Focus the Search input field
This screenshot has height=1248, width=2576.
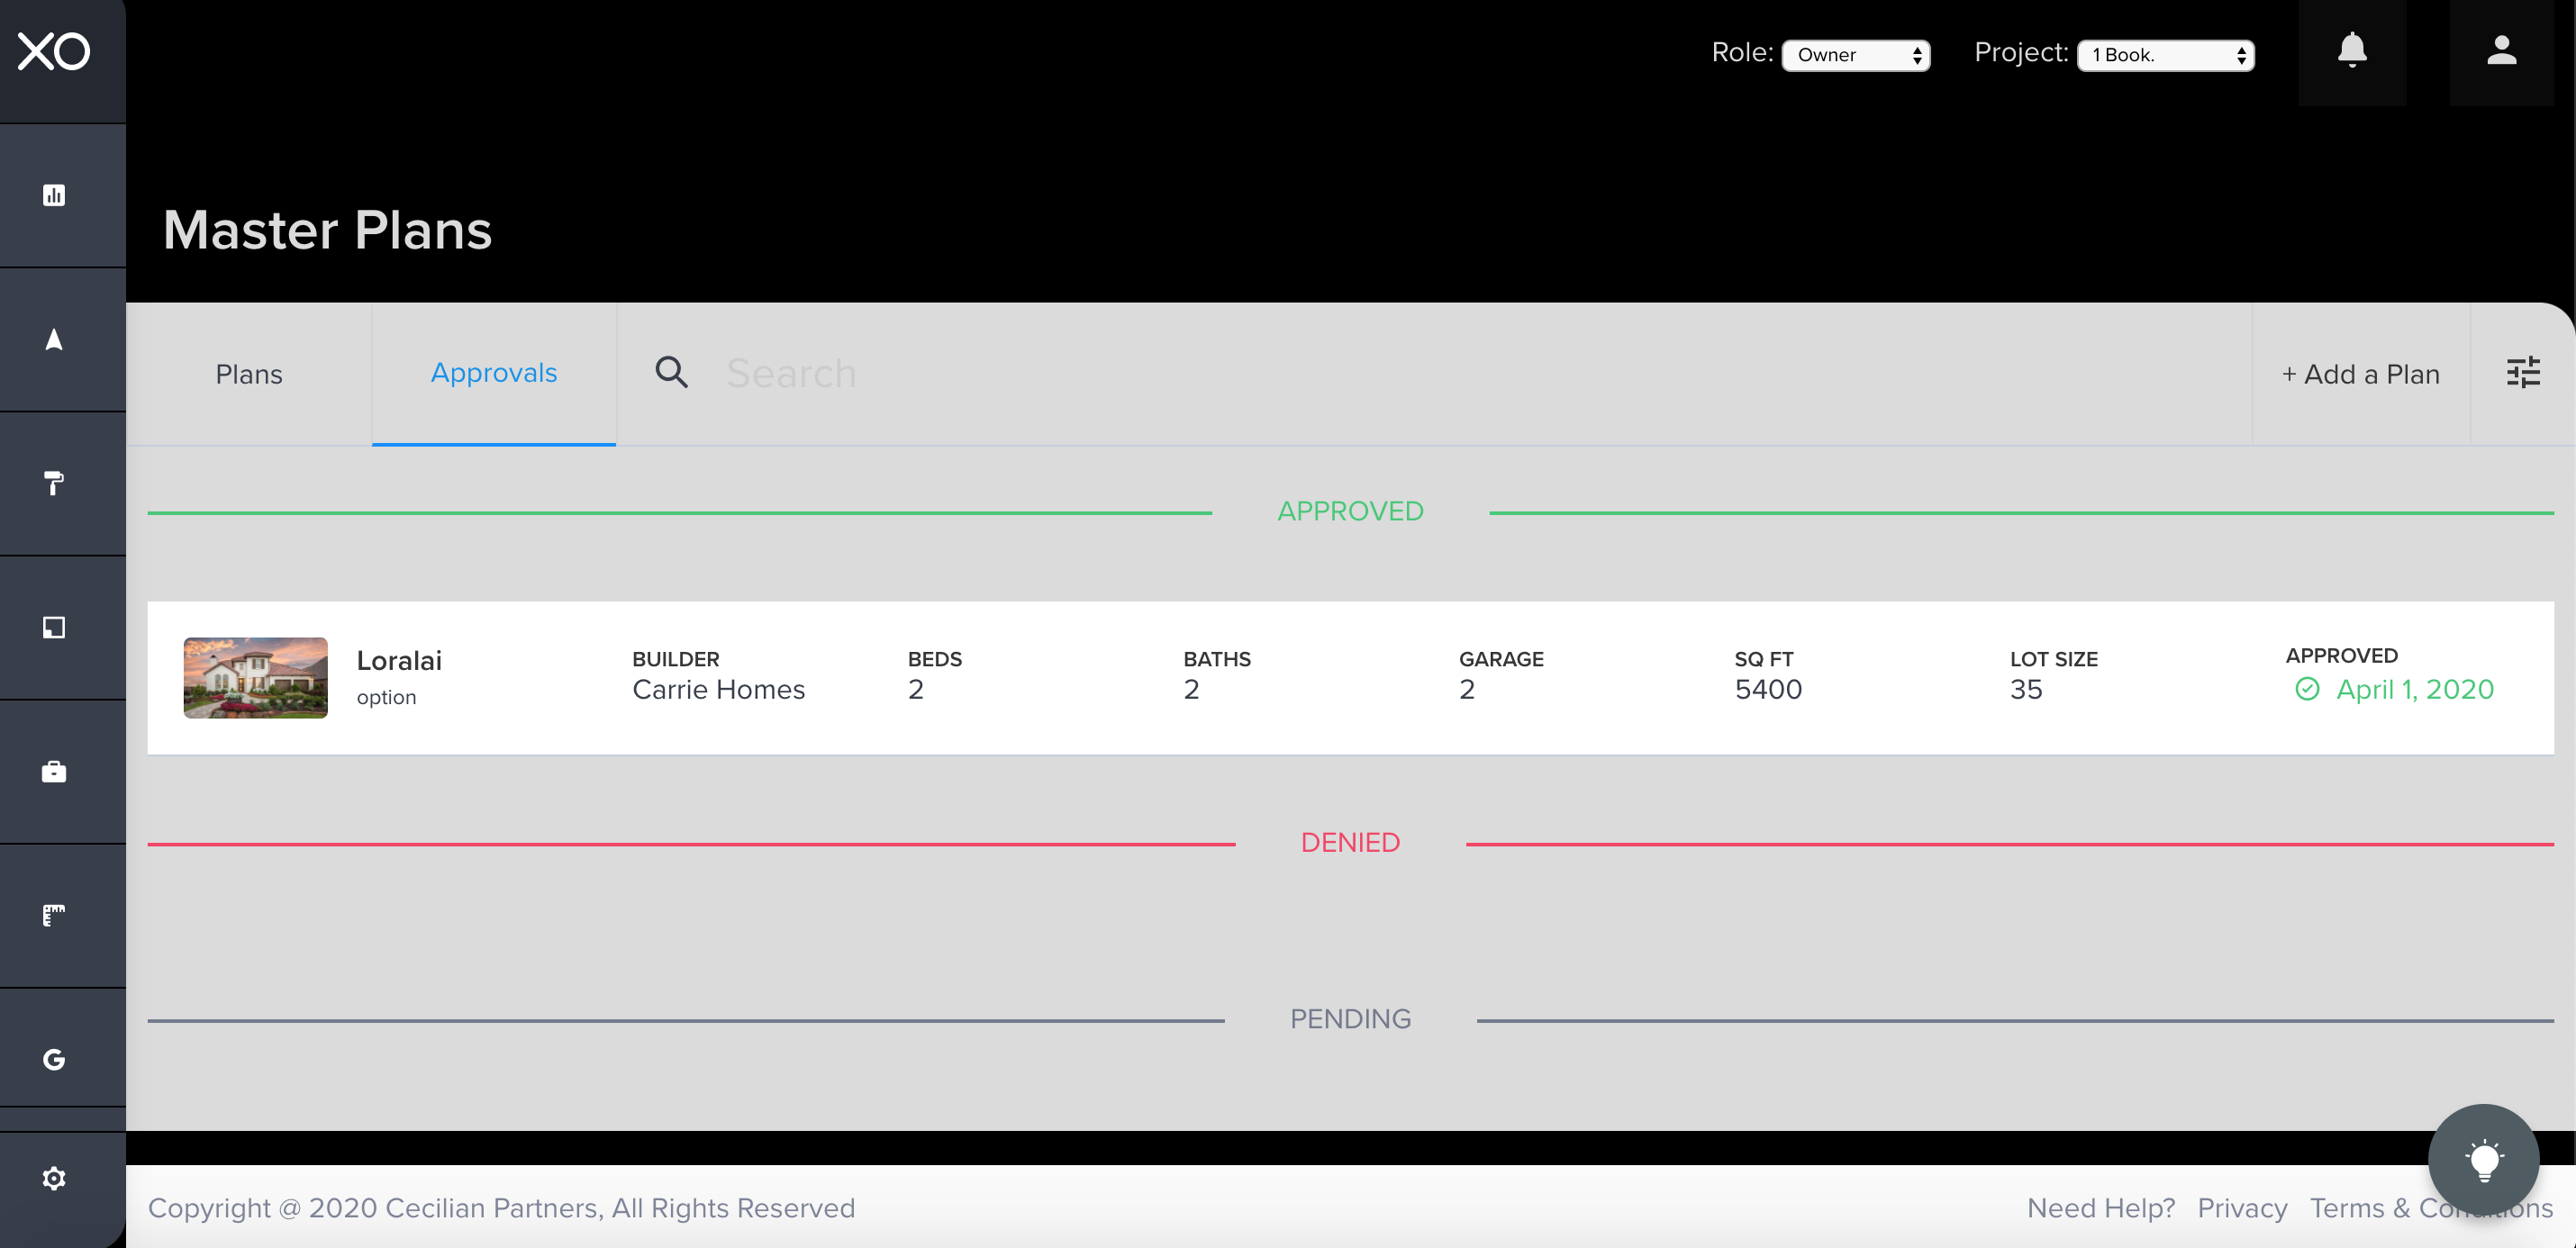[1400, 374]
